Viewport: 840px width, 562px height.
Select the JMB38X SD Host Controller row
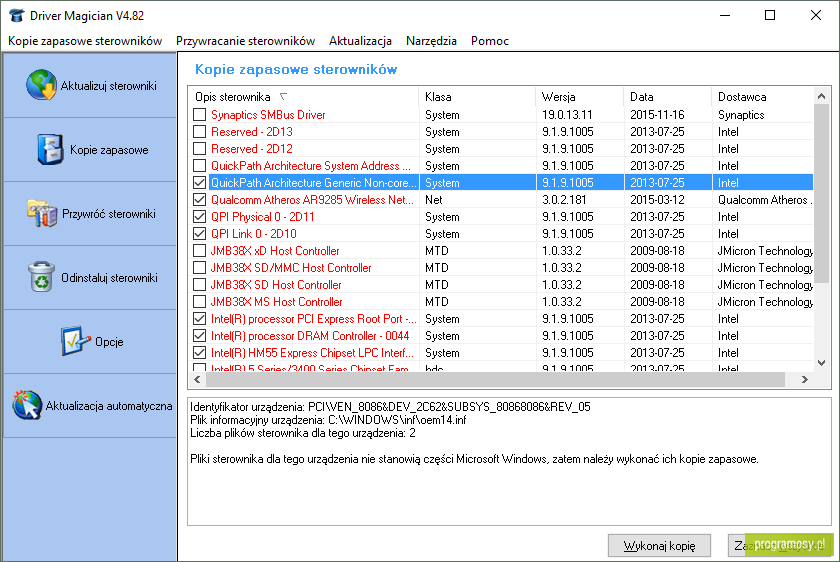[500, 285]
